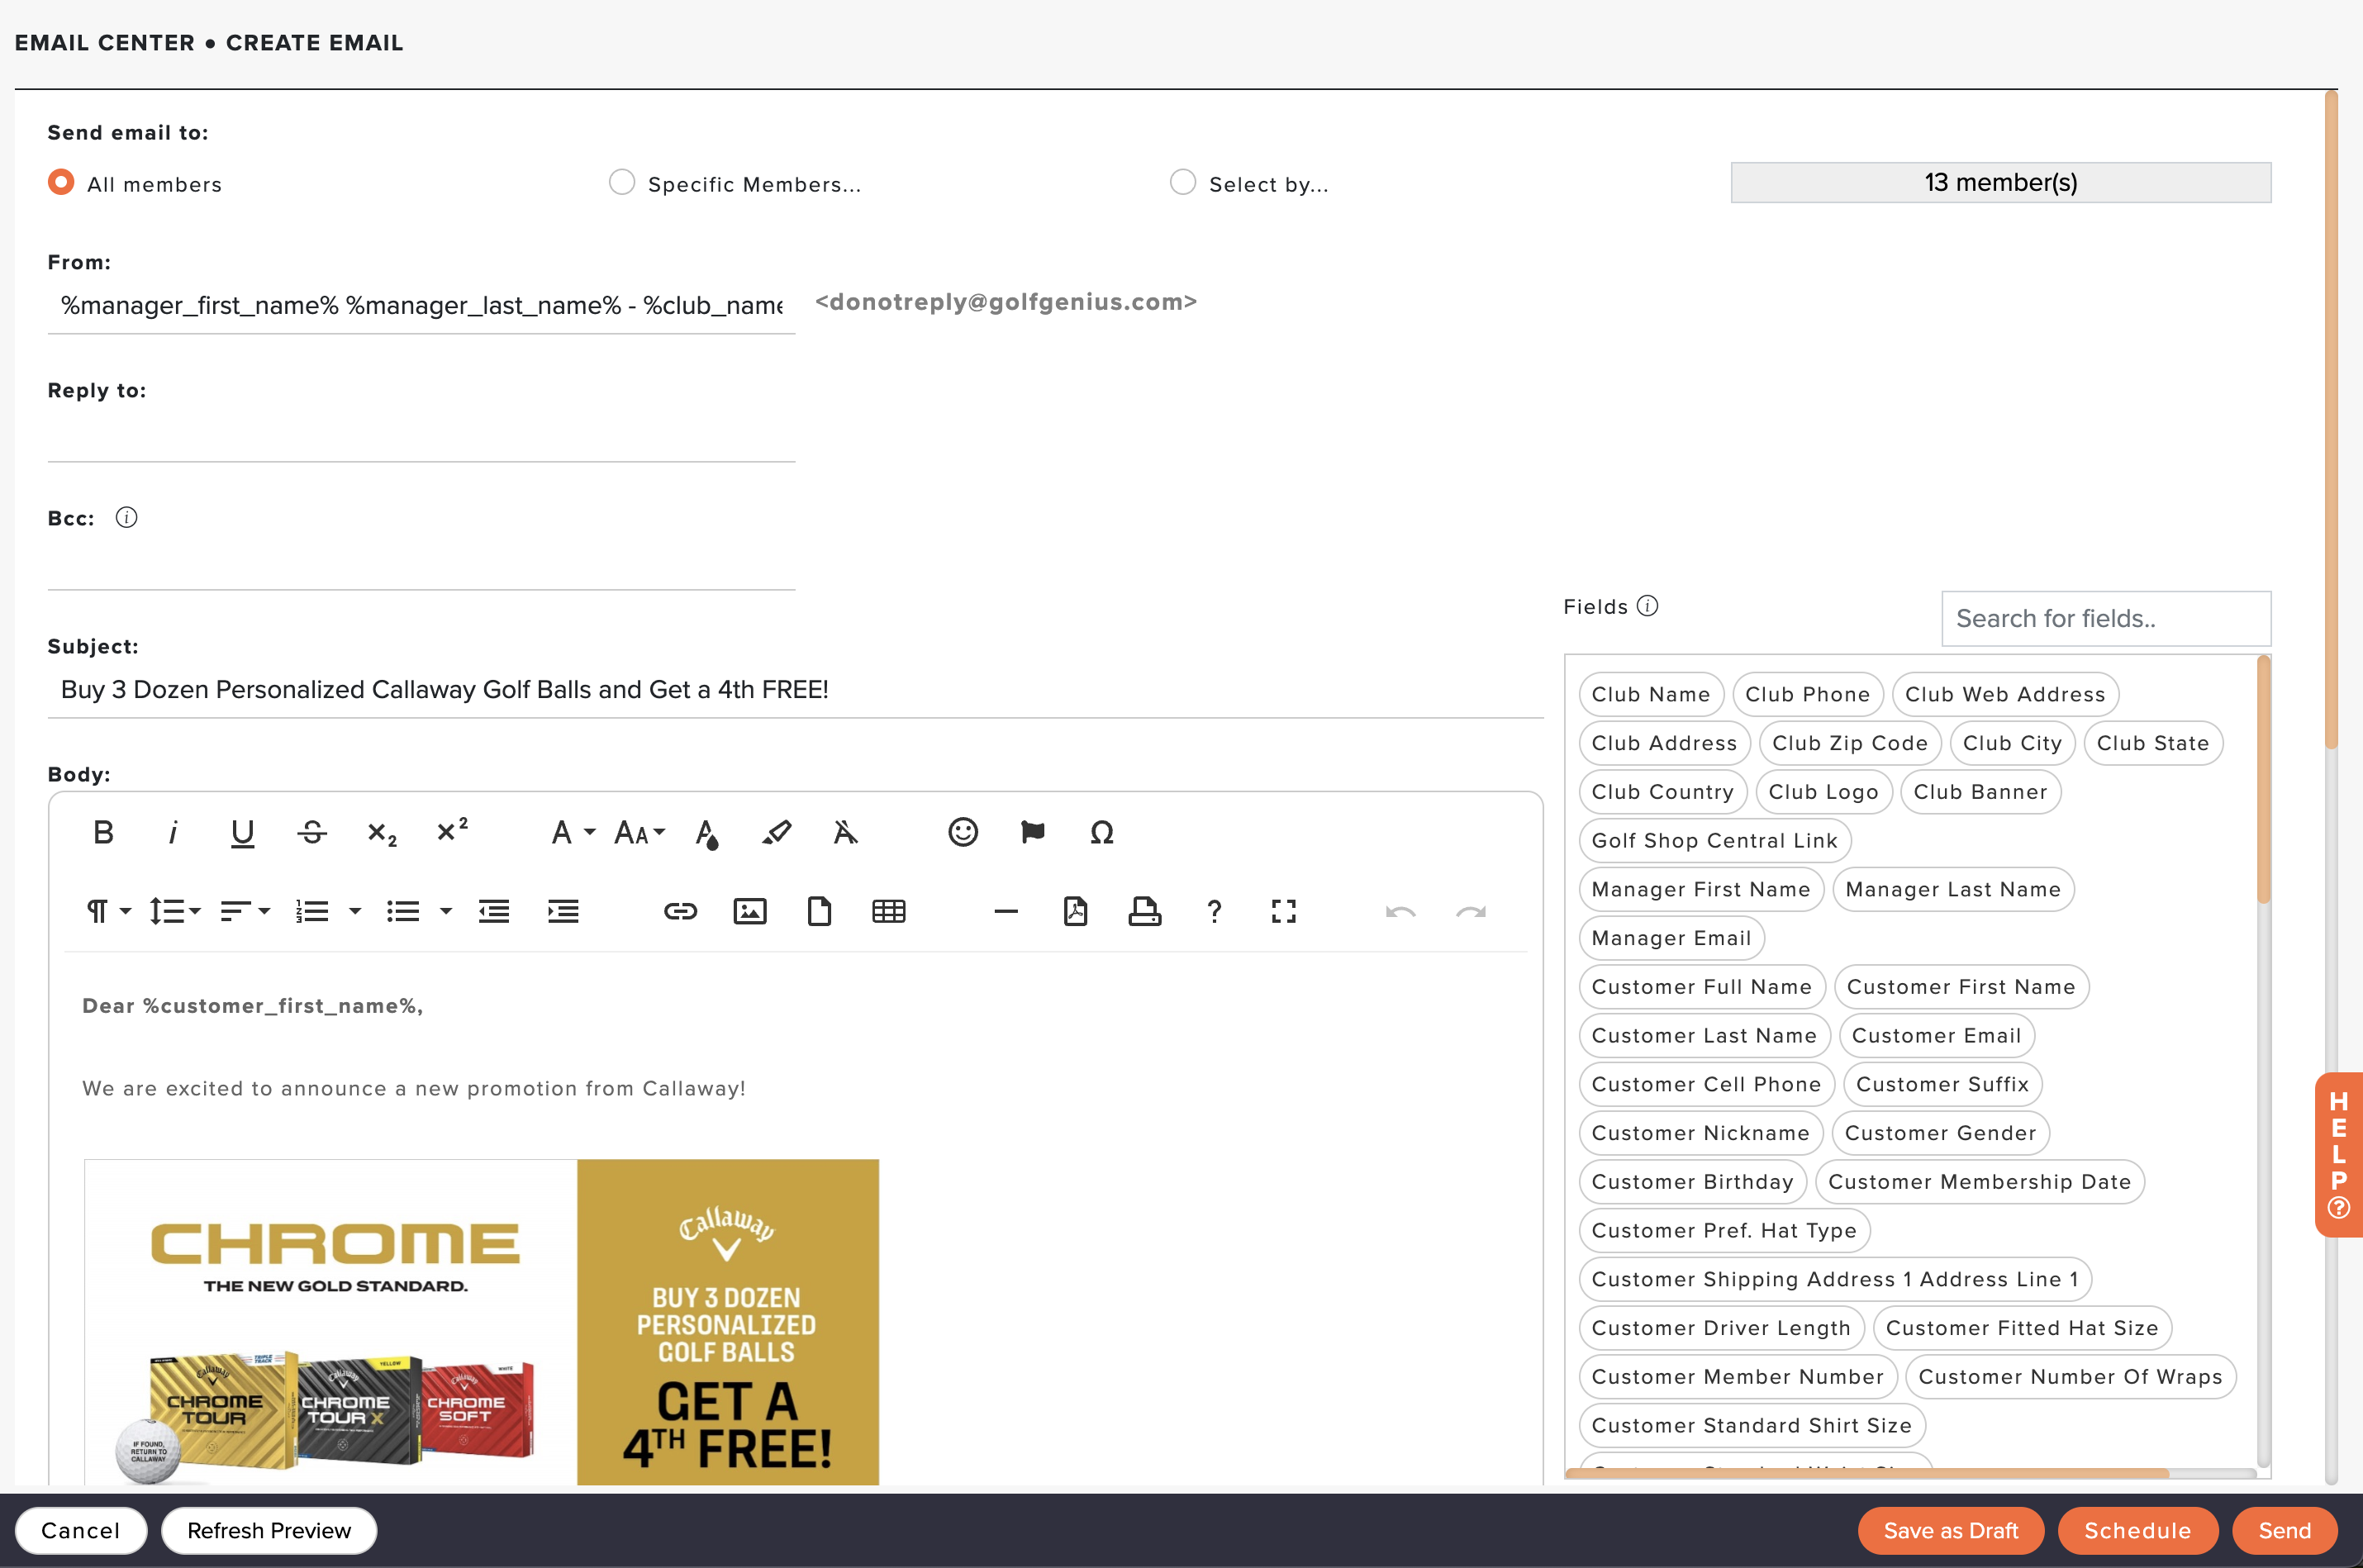Viewport: 2363px width, 1568px height.
Task: Click the Fields panel horizontal scrollbar
Action: tap(1866, 1473)
